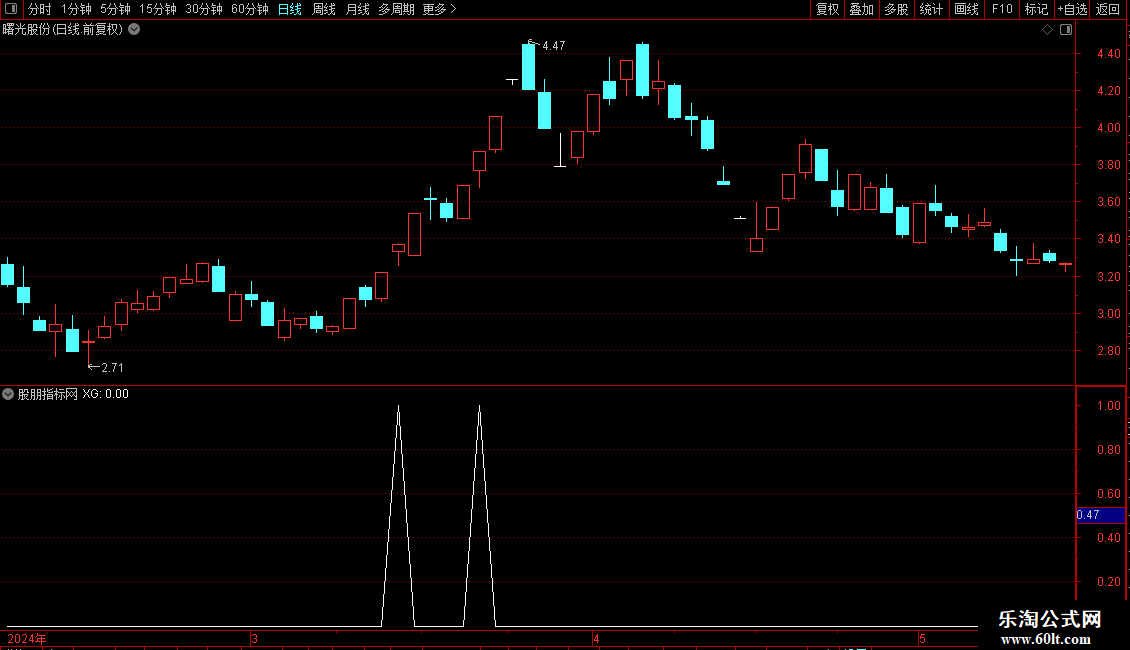Click the 曙光股份(日线,前复权) title
This screenshot has width=1130, height=650.
point(63,30)
